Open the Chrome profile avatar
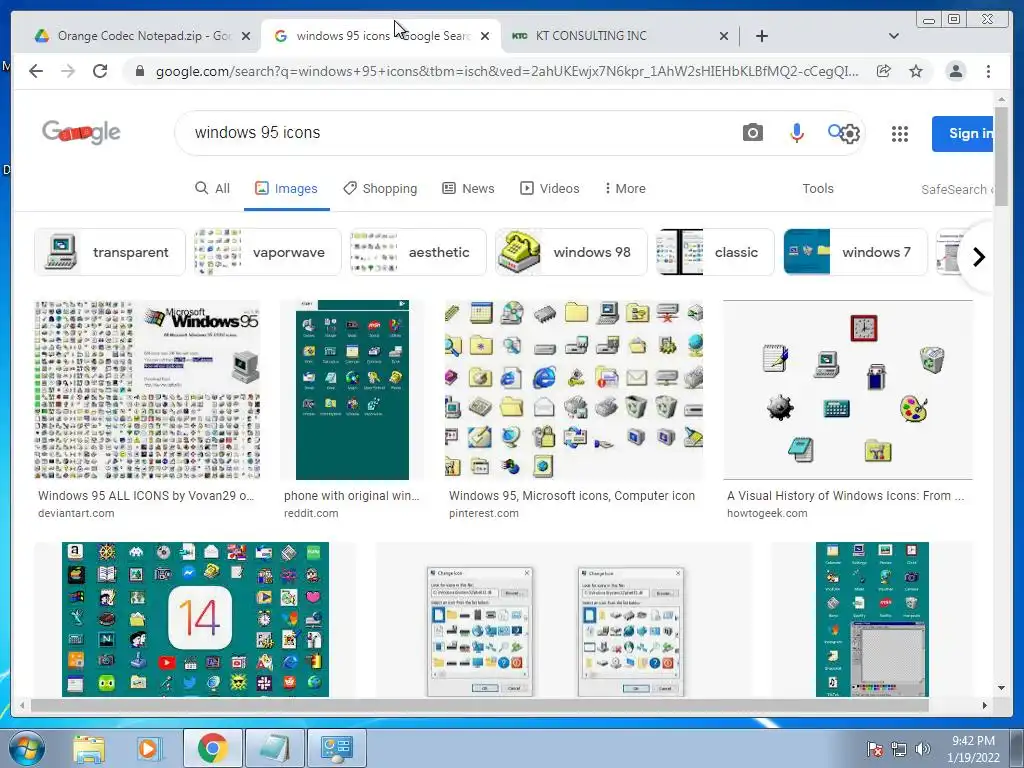Image resolution: width=1024 pixels, height=768 pixels. [955, 71]
